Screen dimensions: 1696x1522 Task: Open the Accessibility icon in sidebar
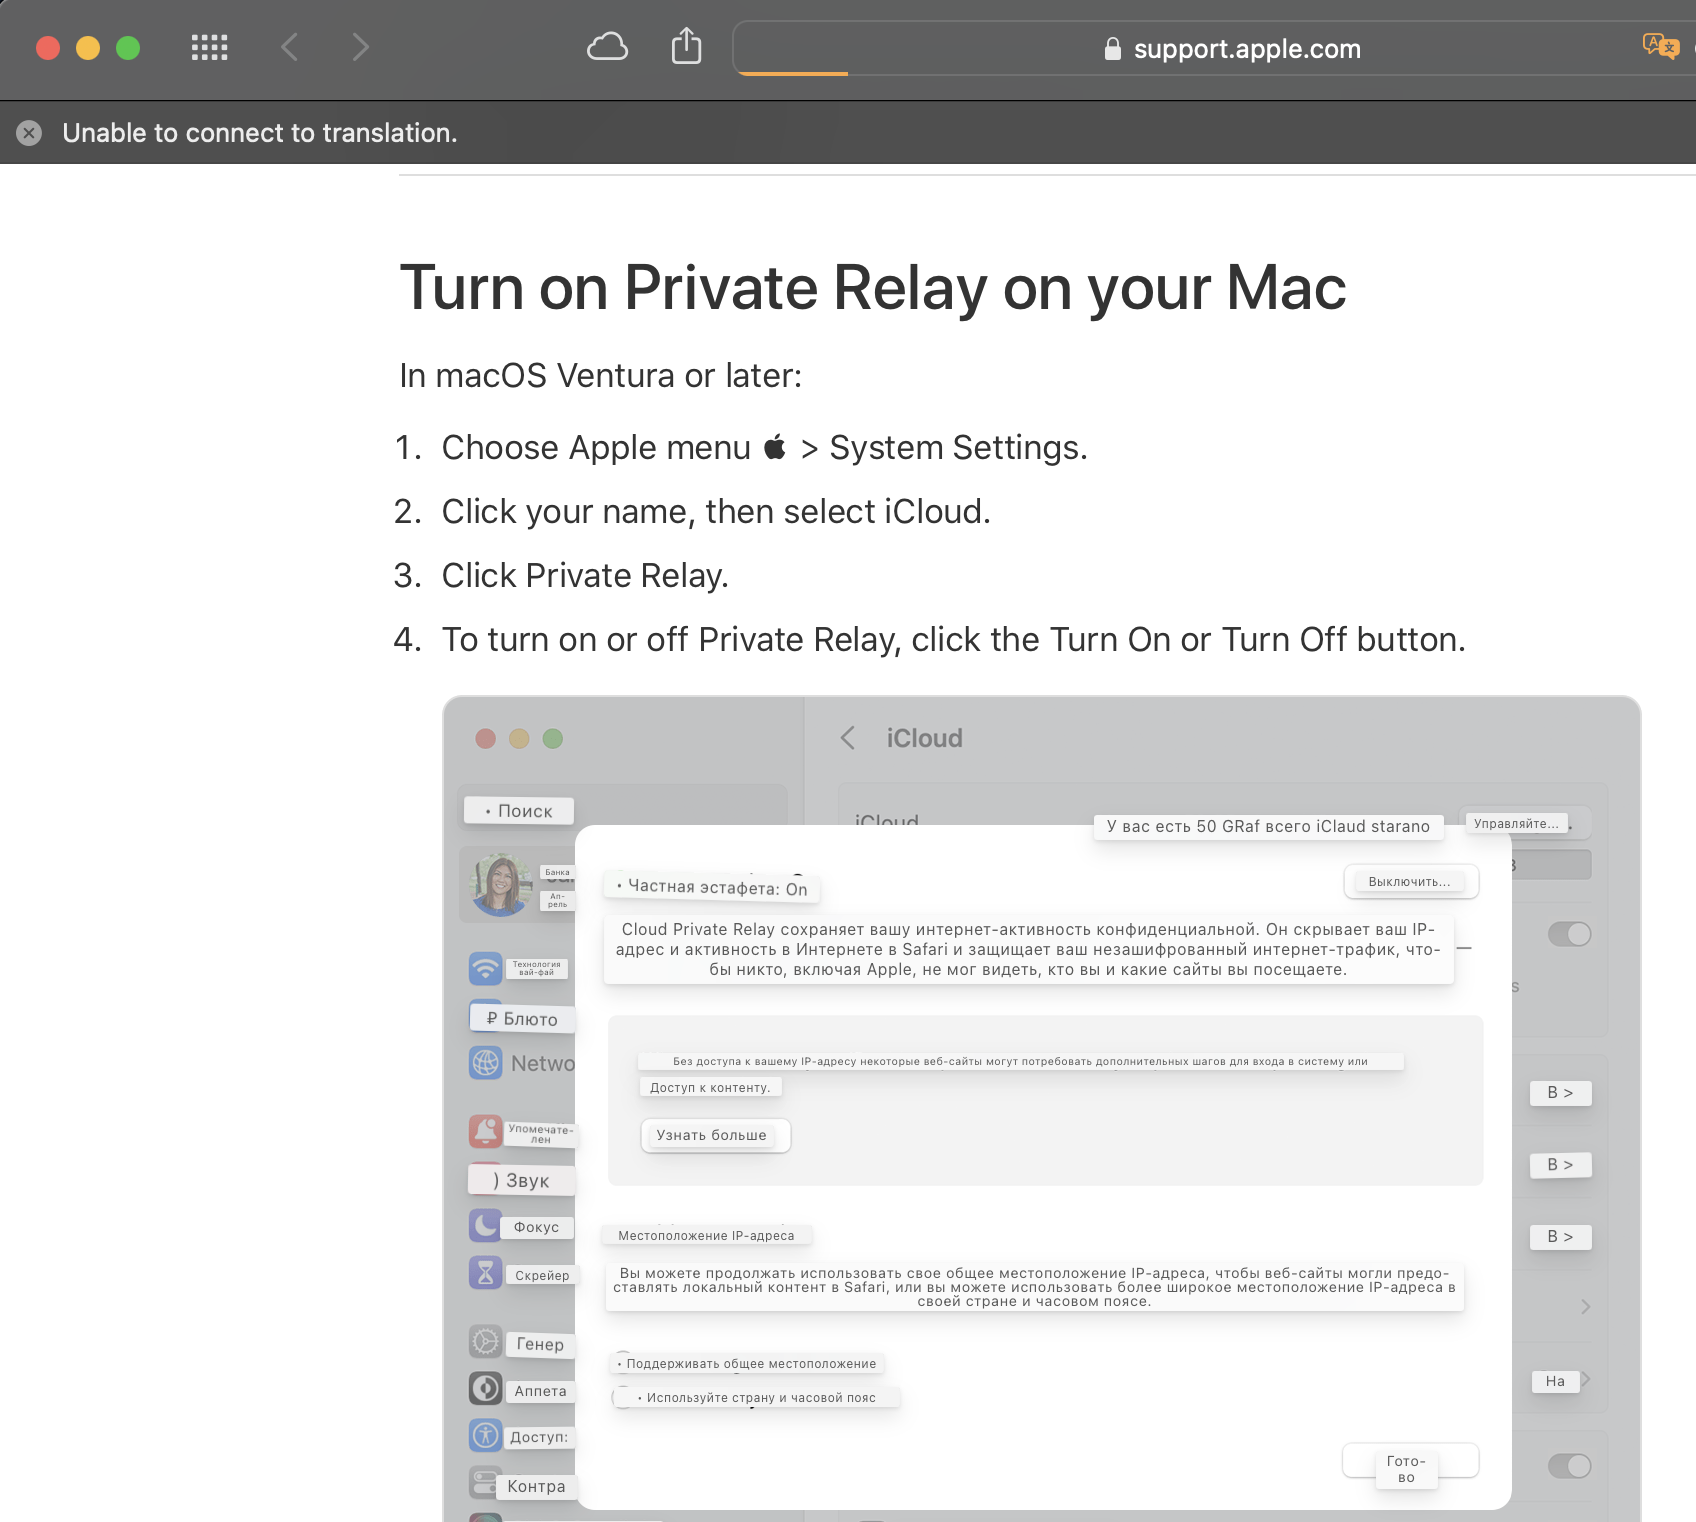coord(486,1435)
